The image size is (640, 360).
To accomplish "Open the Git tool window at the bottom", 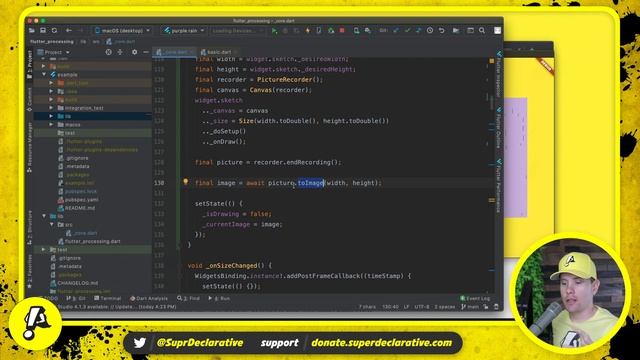I will point(76,298).
